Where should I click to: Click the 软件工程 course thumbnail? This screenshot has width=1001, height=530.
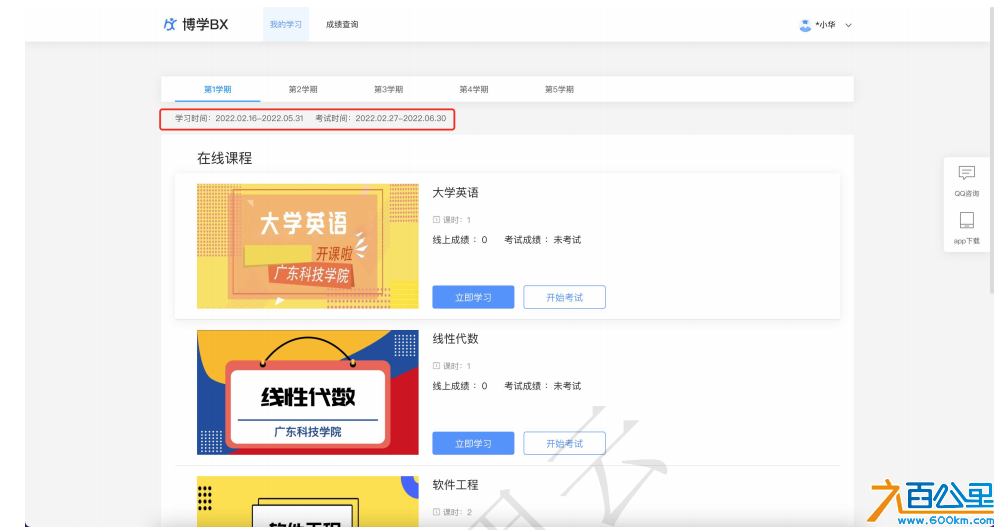pyautogui.click(x=308, y=501)
